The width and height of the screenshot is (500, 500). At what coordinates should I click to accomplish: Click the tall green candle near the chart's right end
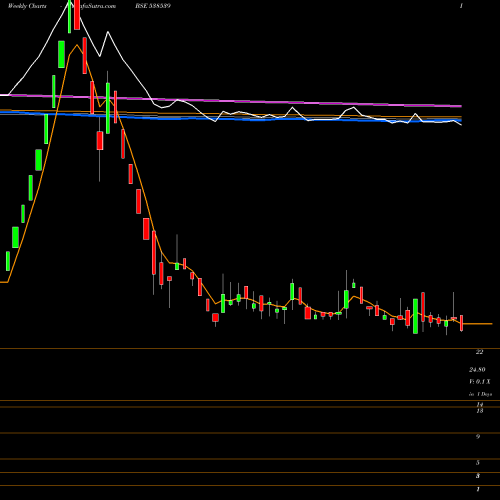(415, 316)
